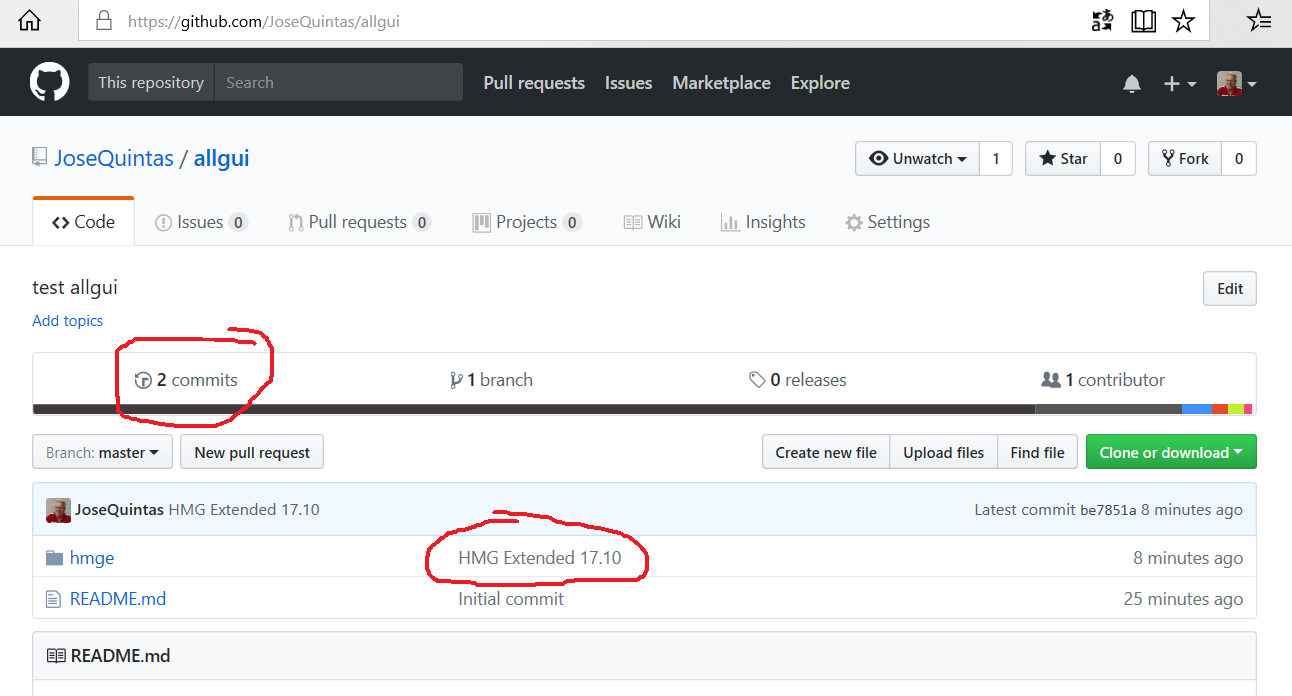Click the commit author avatar thumbnail
The image size is (1292, 696).
tap(58, 510)
